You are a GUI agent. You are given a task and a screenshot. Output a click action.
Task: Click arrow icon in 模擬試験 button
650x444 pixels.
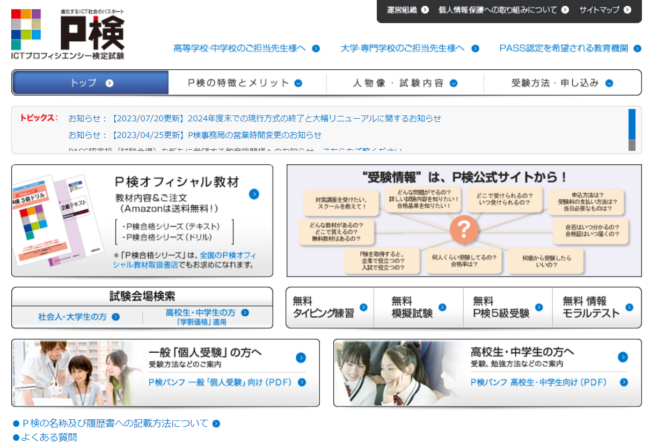442,307
